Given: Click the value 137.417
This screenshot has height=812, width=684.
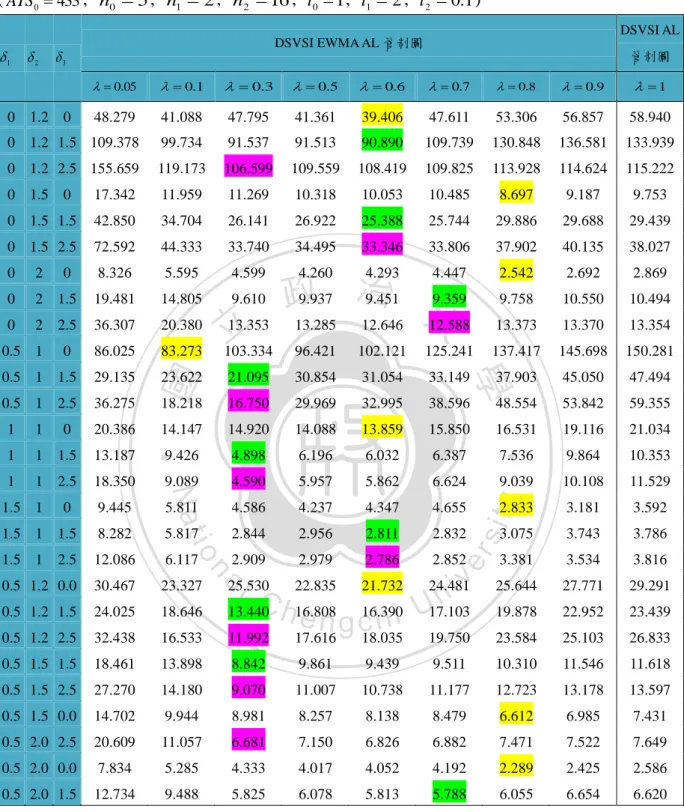Looking at the screenshot, I should [x=516, y=351].
